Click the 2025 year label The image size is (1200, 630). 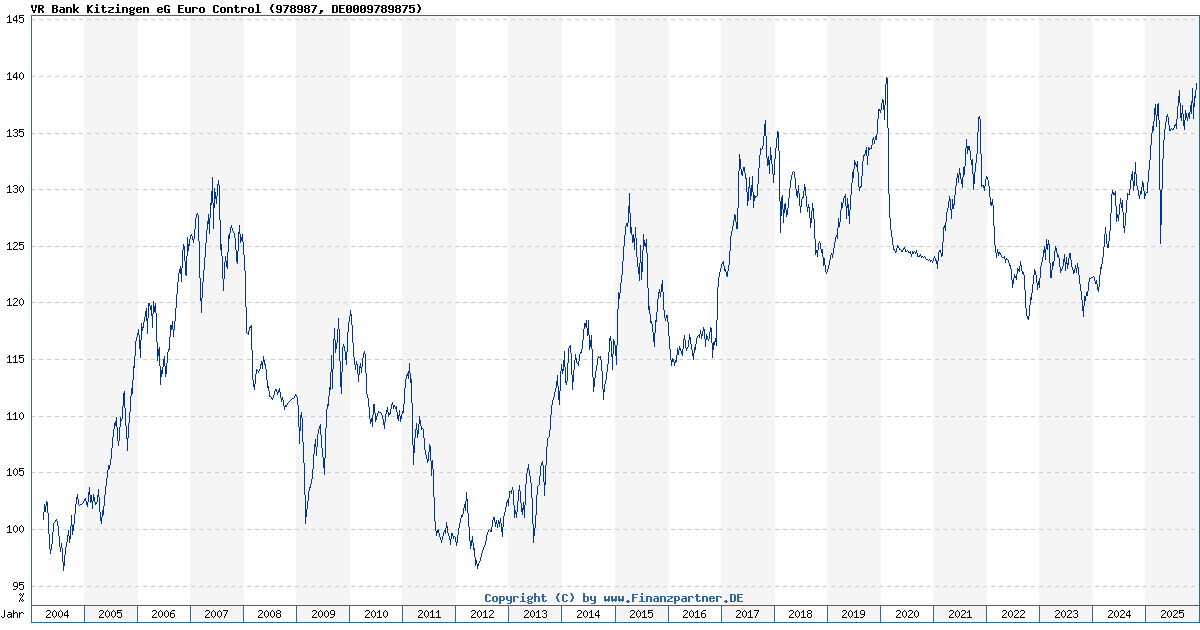[1171, 614]
